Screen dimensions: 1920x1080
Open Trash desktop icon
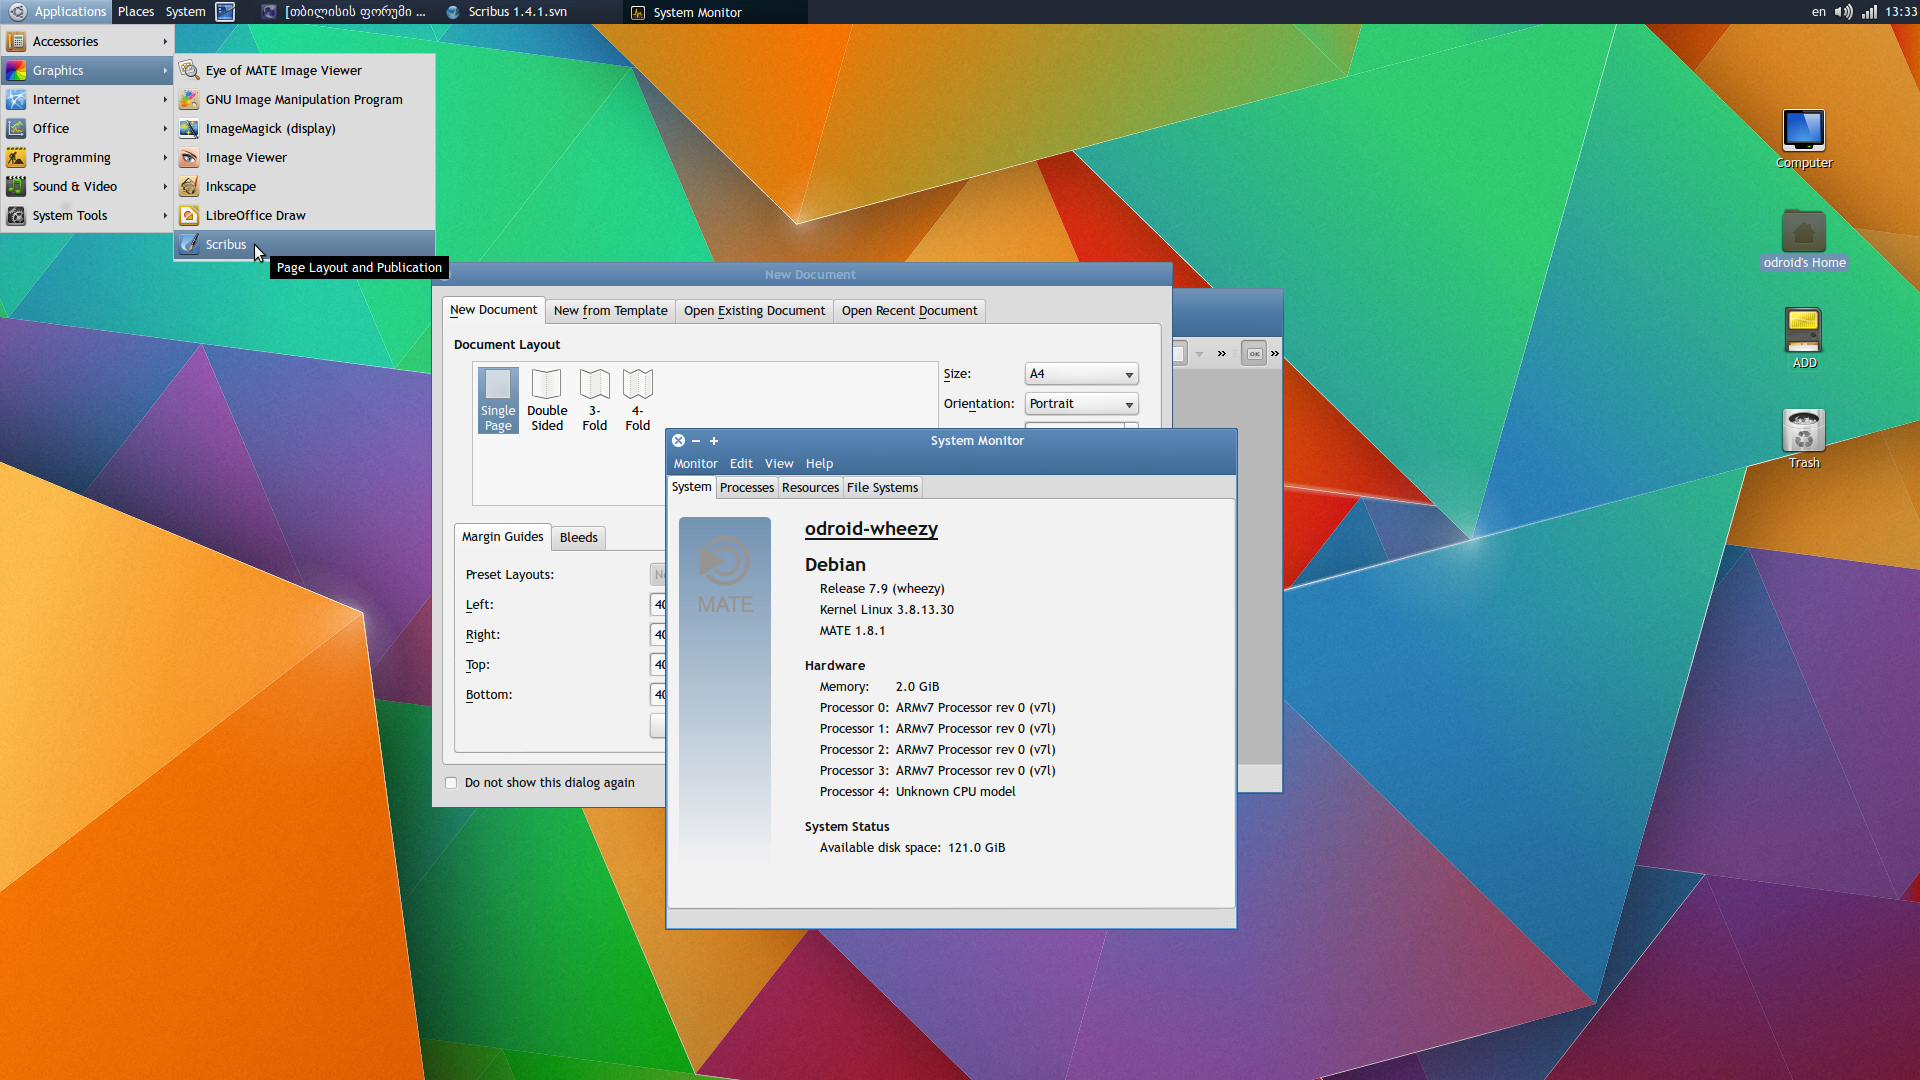coord(1803,433)
